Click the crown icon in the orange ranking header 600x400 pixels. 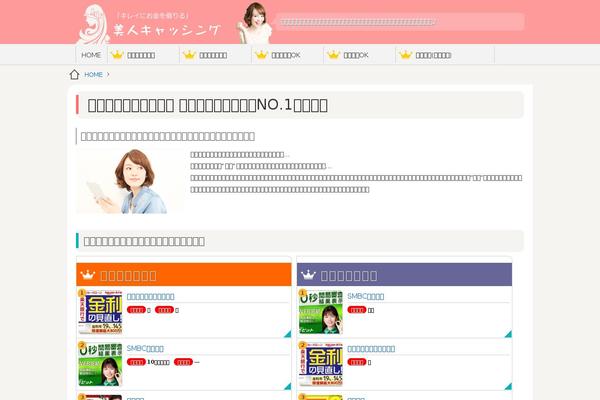coord(88,274)
